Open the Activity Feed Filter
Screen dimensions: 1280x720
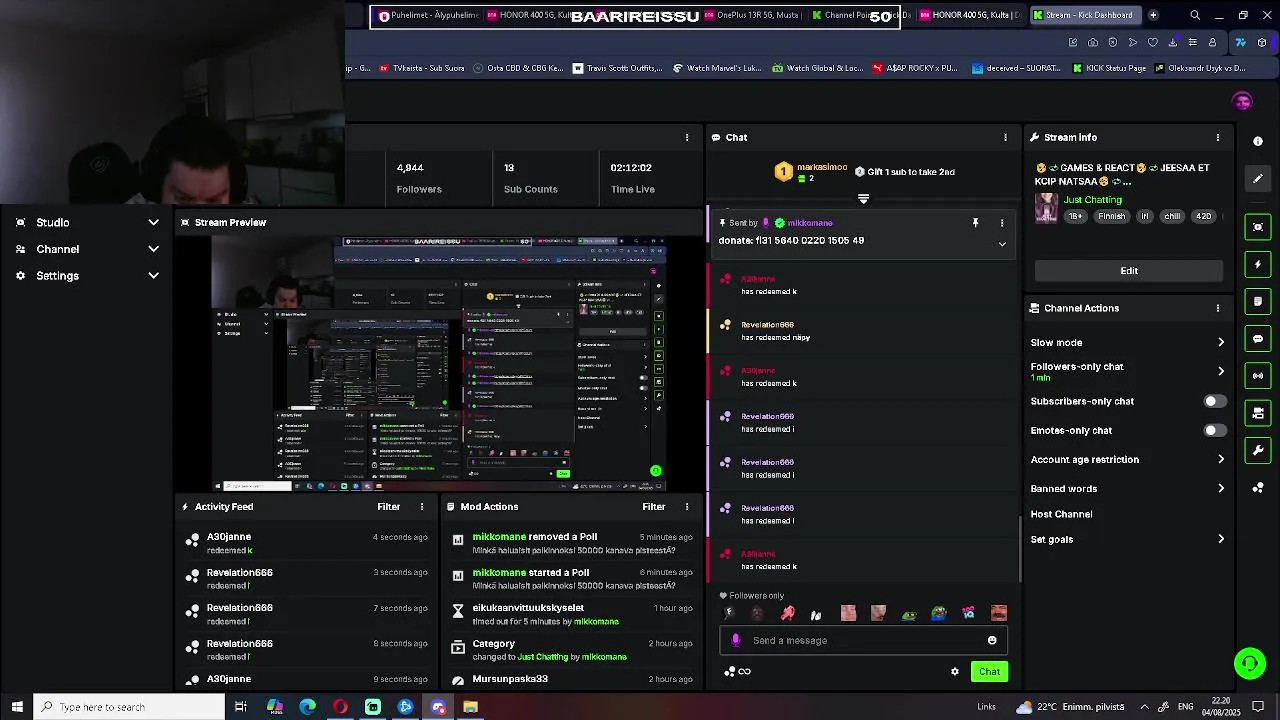pyautogui.click(x=389, y=507)
